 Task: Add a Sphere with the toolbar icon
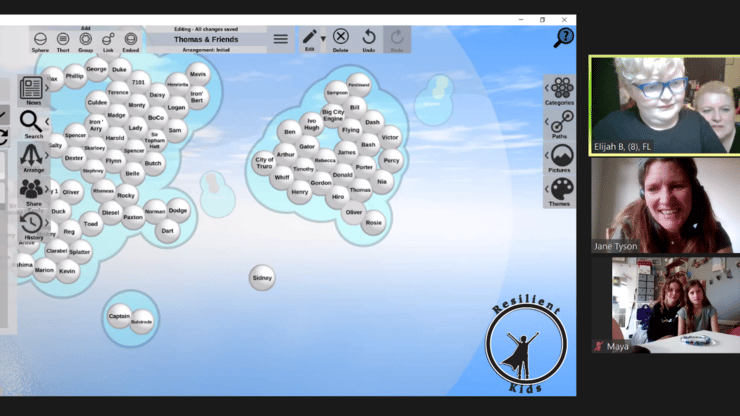click(x=40, y=39)
